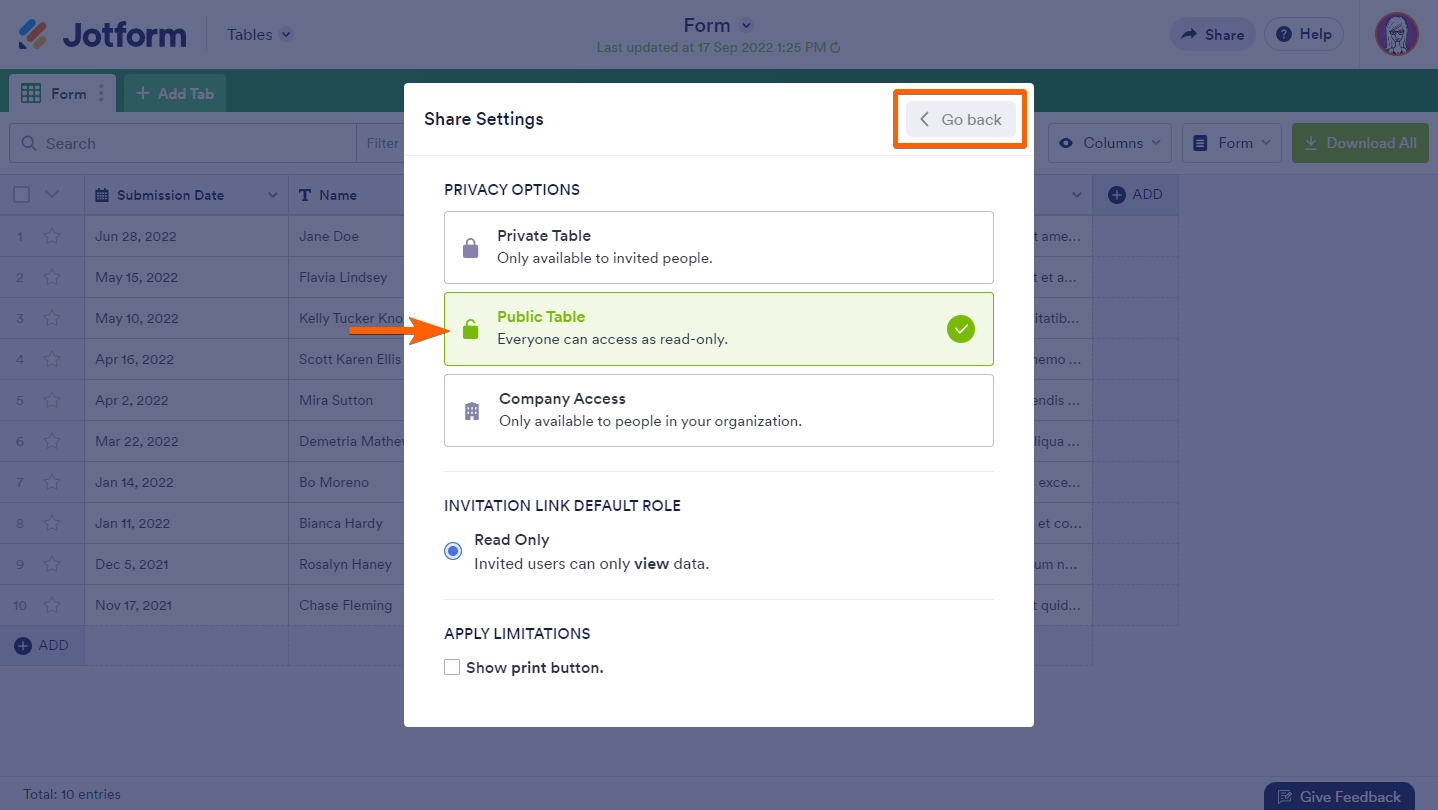Click the Total: 10 entries status text
Image resolution: width=1438 pixels, height=810 pixels.
coord(72,795)
